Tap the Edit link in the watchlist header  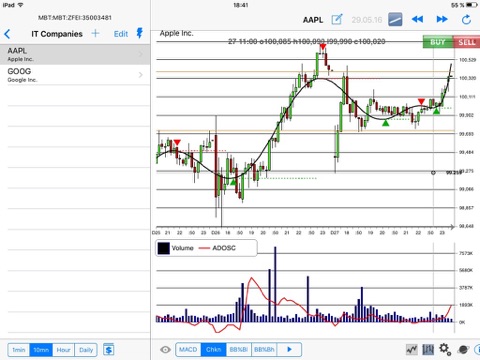121,34
